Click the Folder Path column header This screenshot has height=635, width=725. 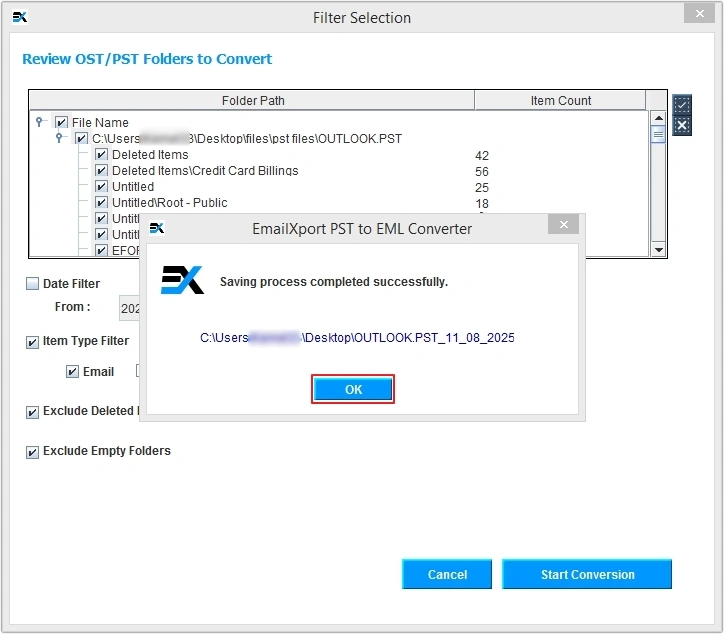pyautogui.click(x=252, y=100)
